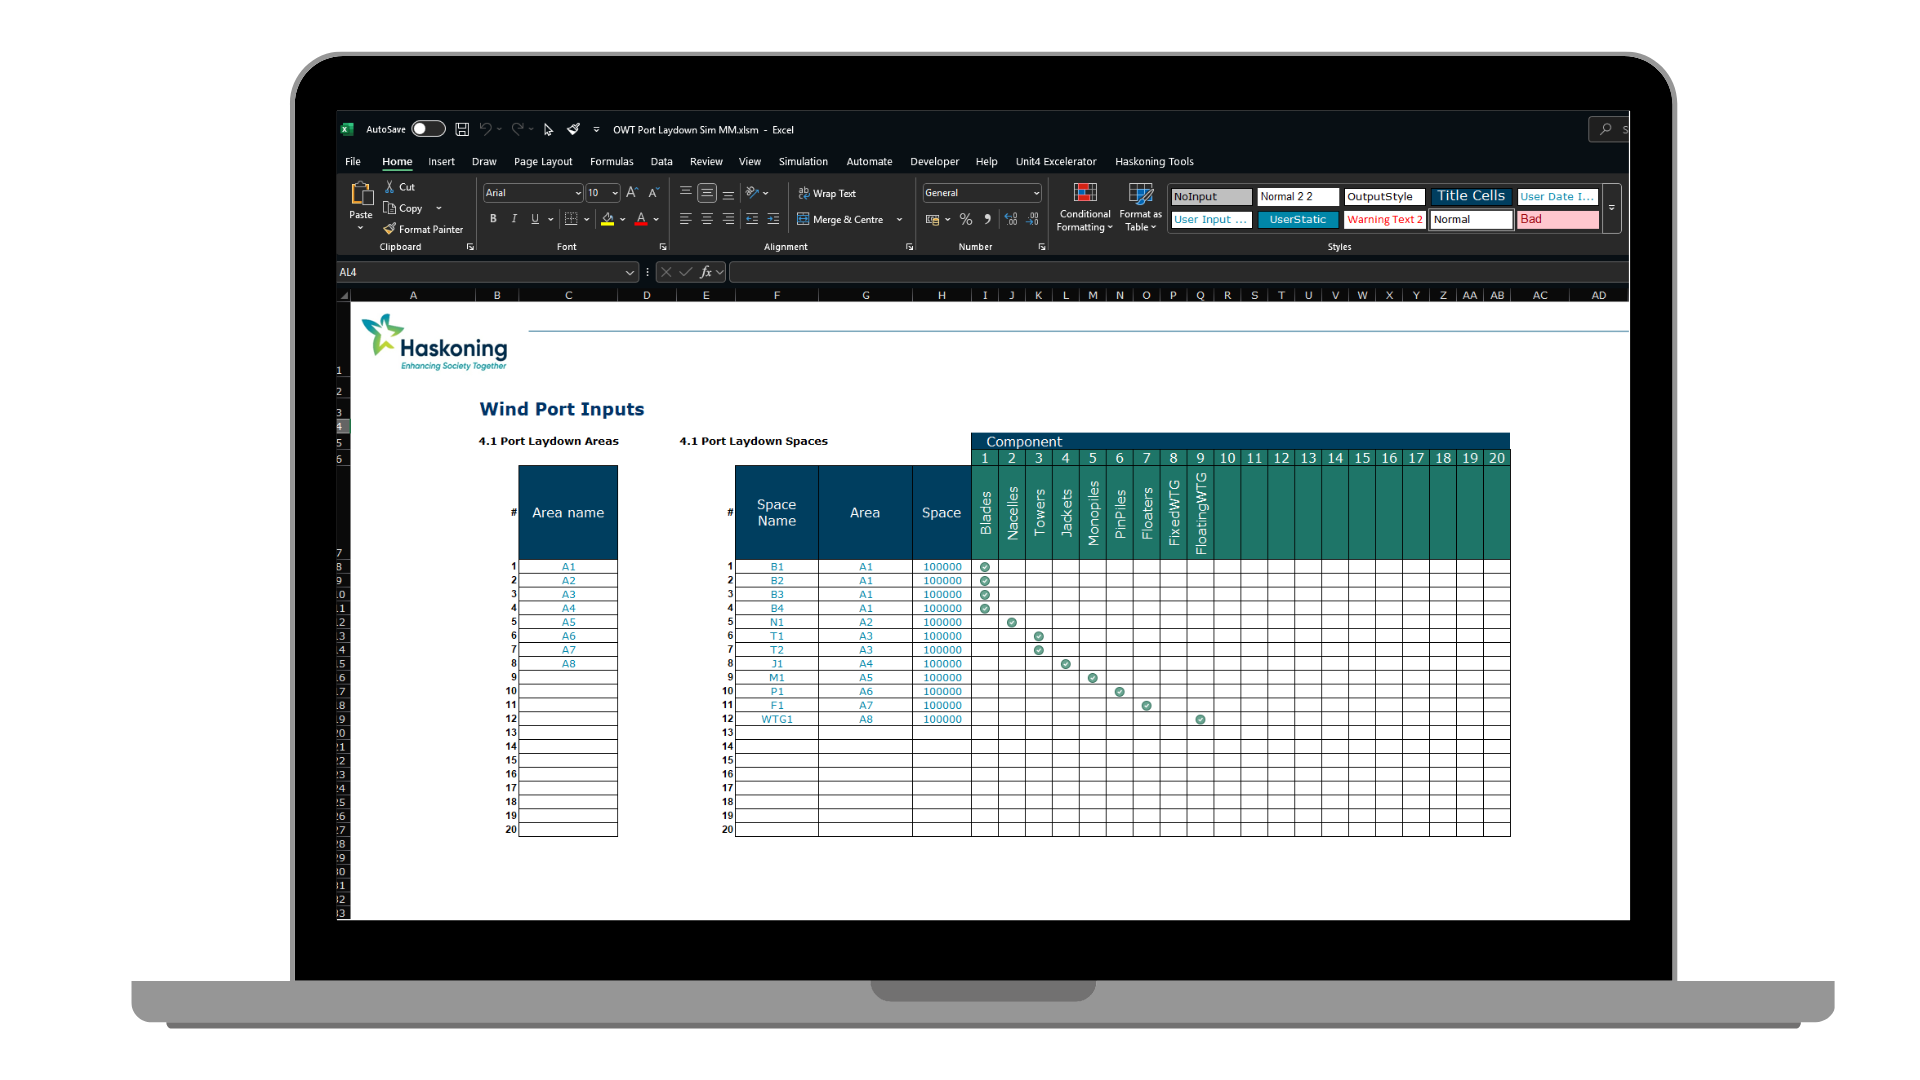Apply italic formatting
Viewport: 1920px width, 1080px height.
tap(514, 219)
